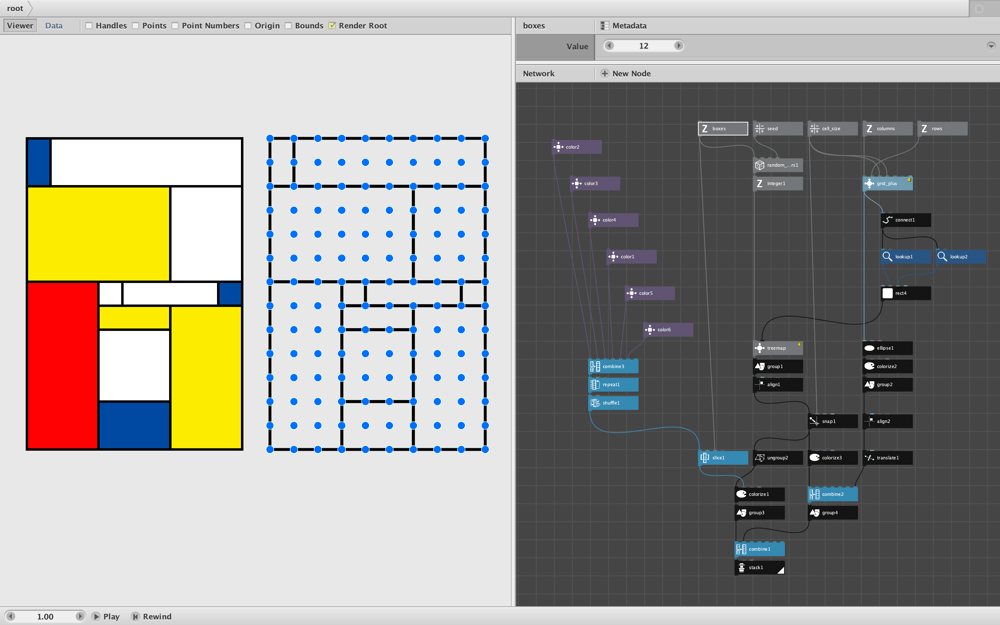Select the color1 node
Screen dimensions: 1000x625
tap(631, 257)
